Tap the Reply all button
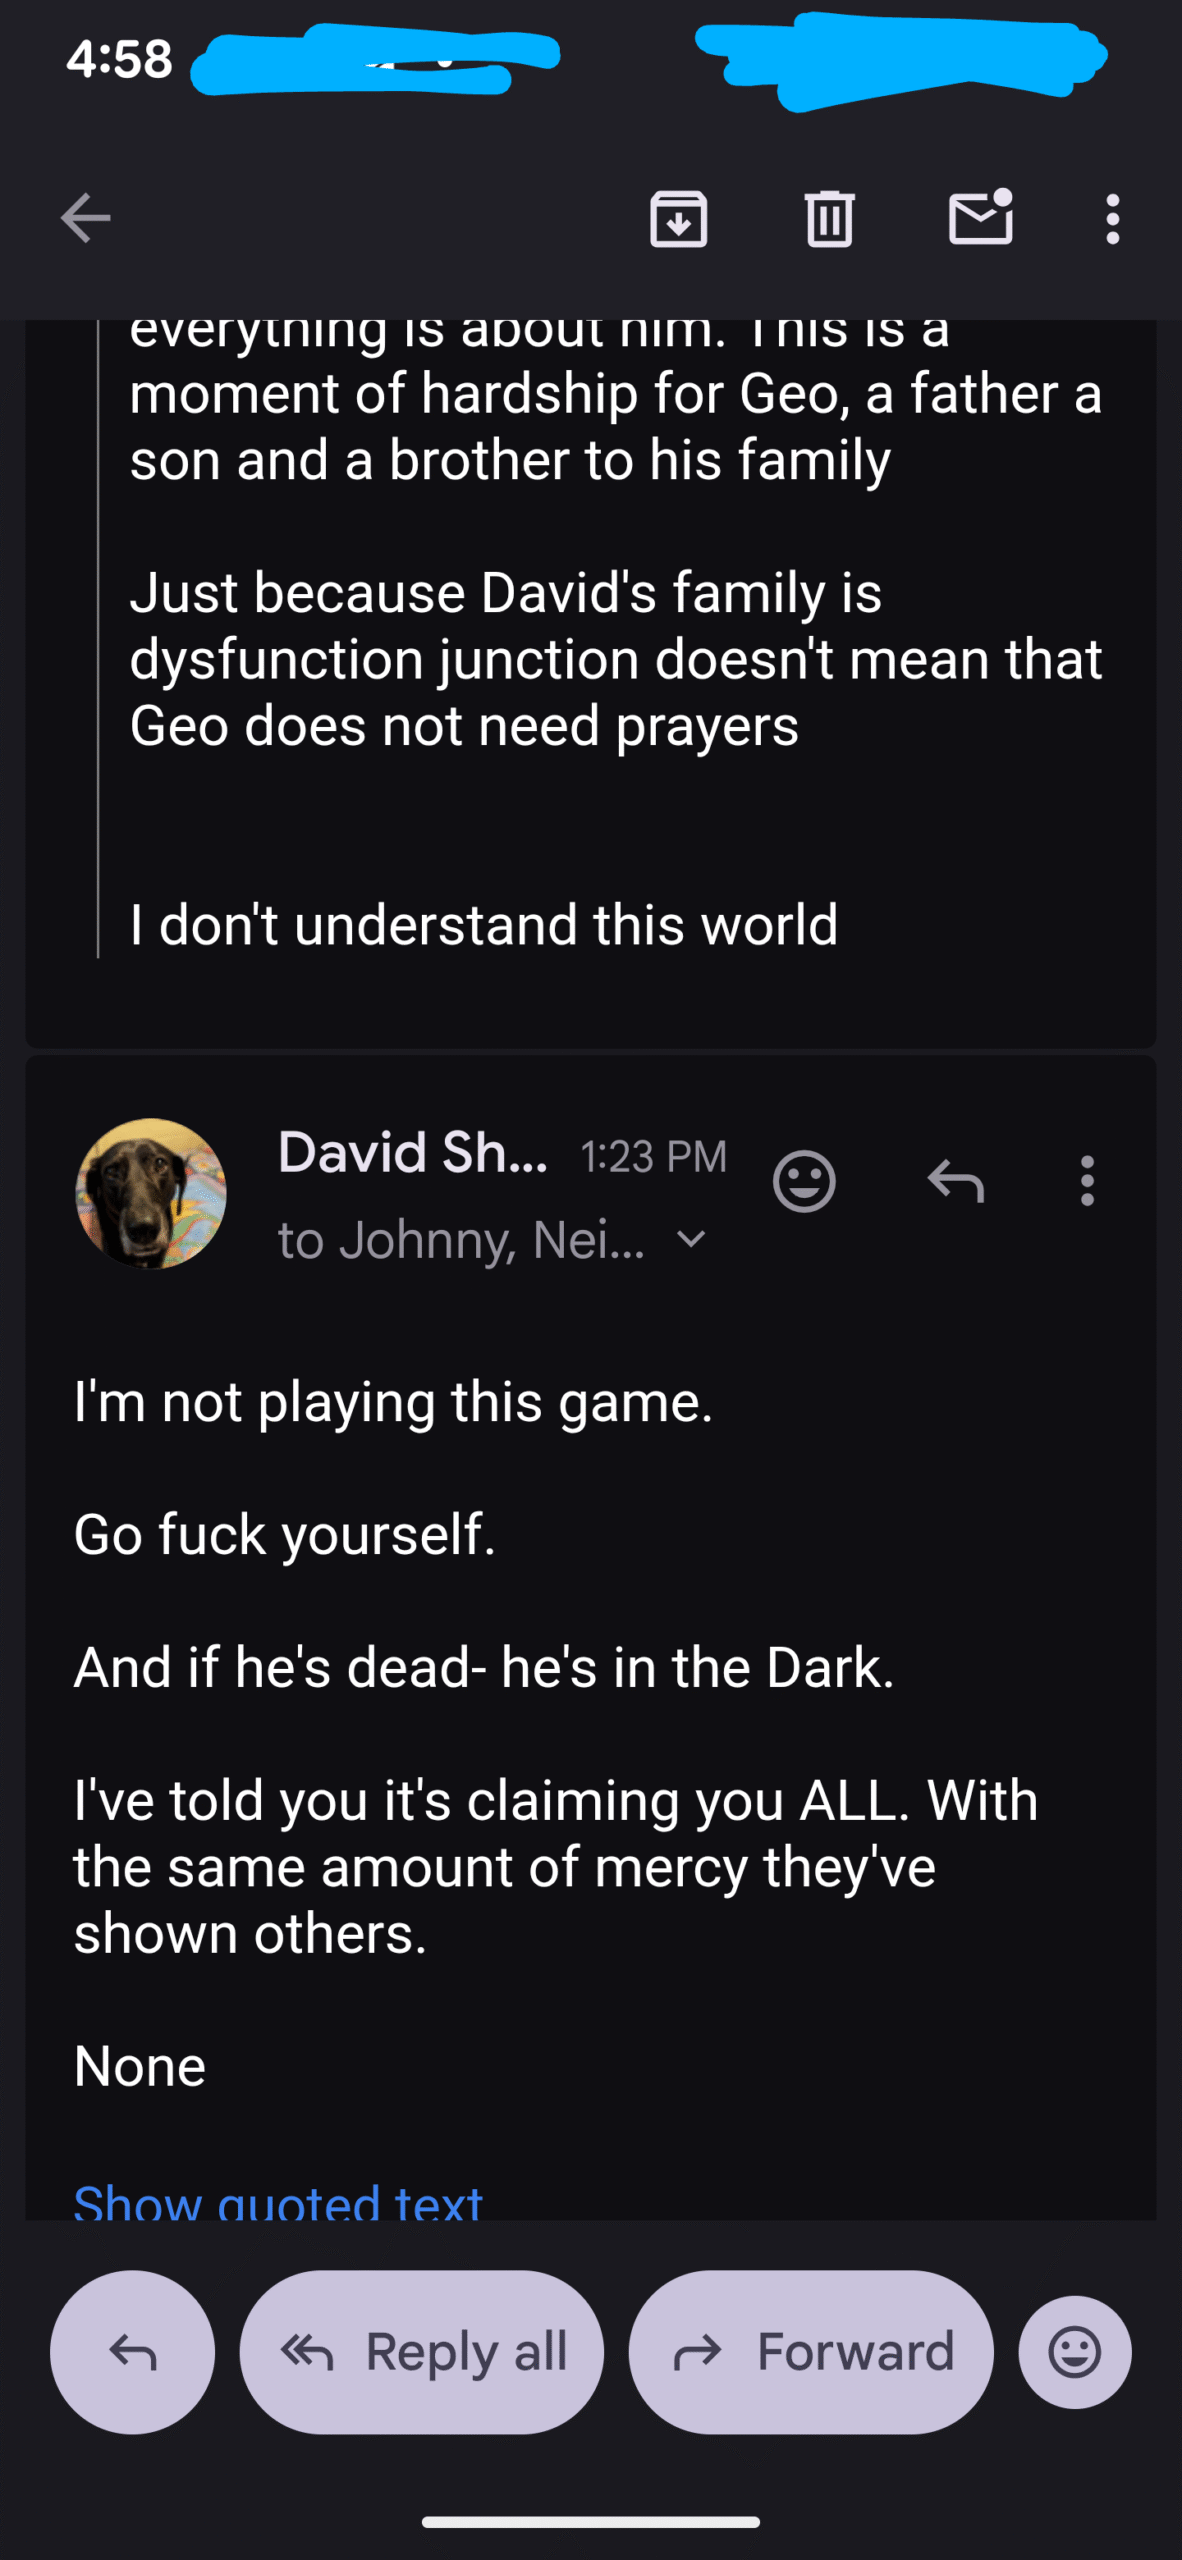This screenshot has height=2560, width=1182. coord(422,2351)
